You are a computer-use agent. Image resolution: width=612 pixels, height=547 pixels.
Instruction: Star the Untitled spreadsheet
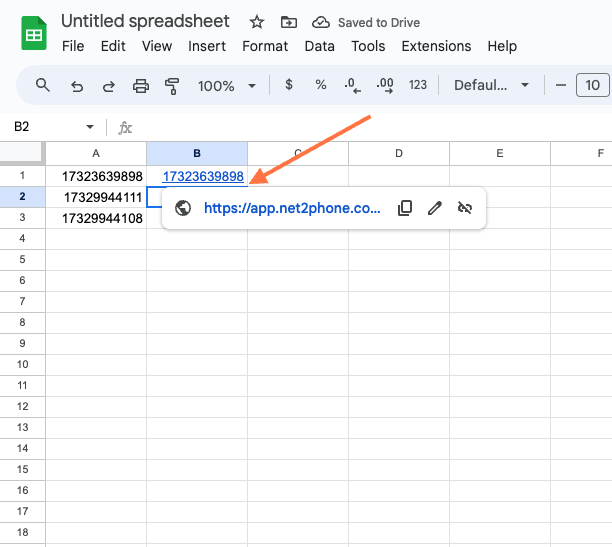click(x=257, y=22)
